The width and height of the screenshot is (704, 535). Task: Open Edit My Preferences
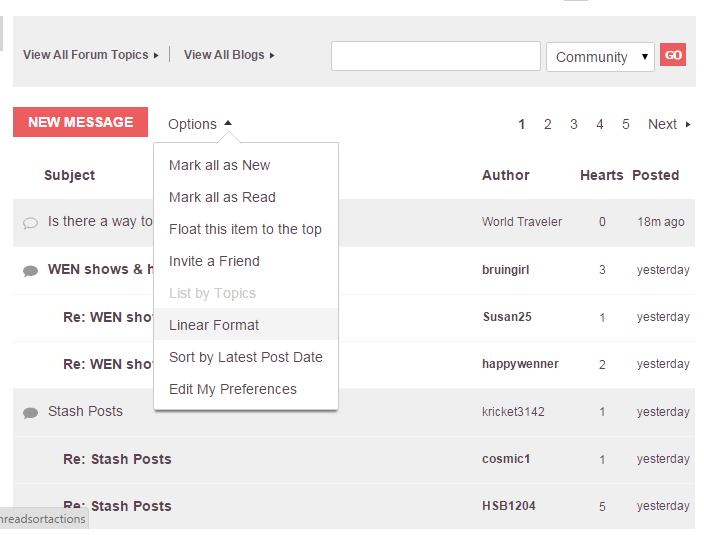click(x=233, y=389)
